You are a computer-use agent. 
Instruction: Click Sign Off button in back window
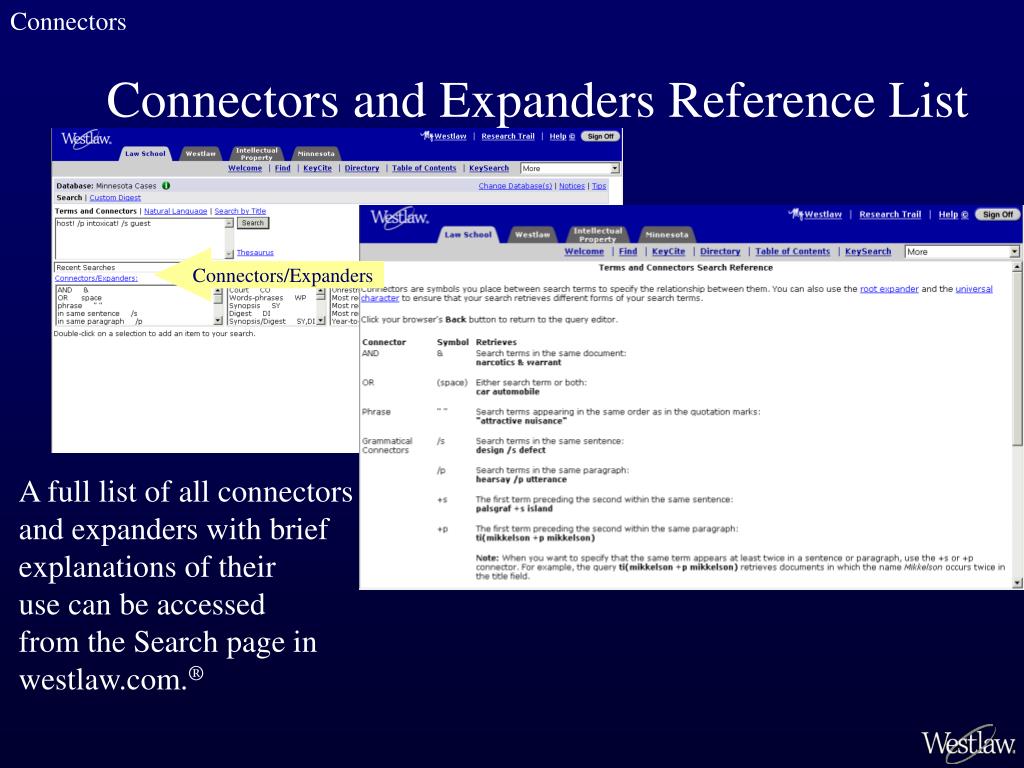600,136
